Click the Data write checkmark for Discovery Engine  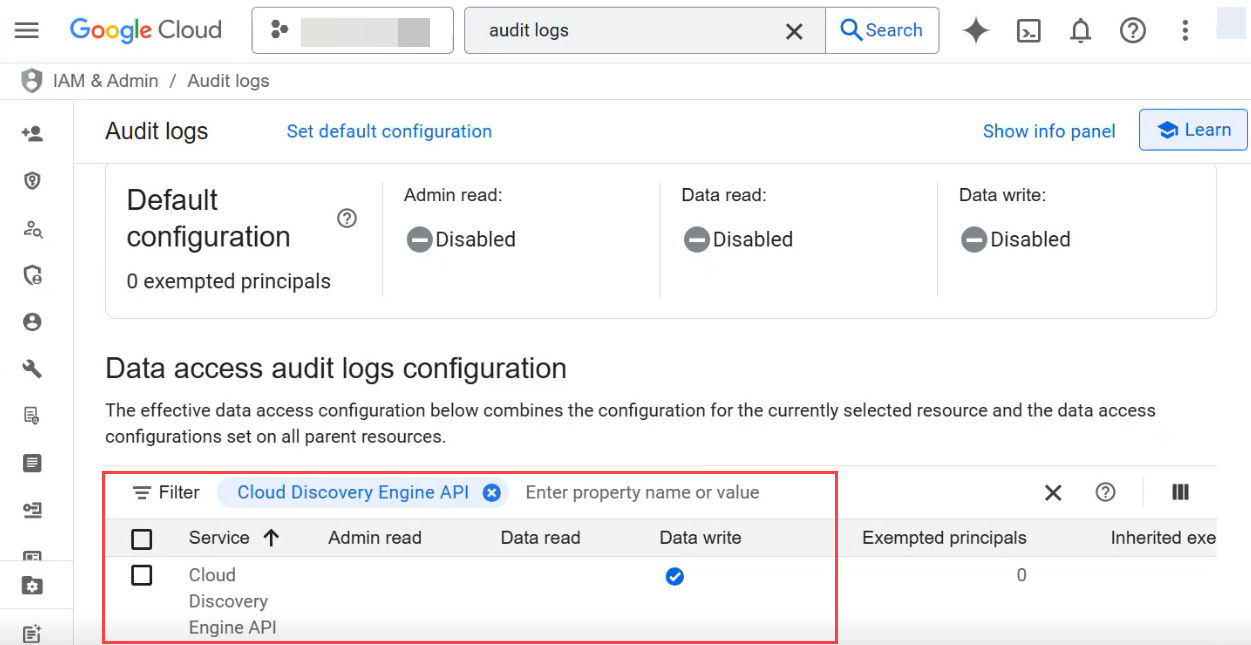(675, 576)
